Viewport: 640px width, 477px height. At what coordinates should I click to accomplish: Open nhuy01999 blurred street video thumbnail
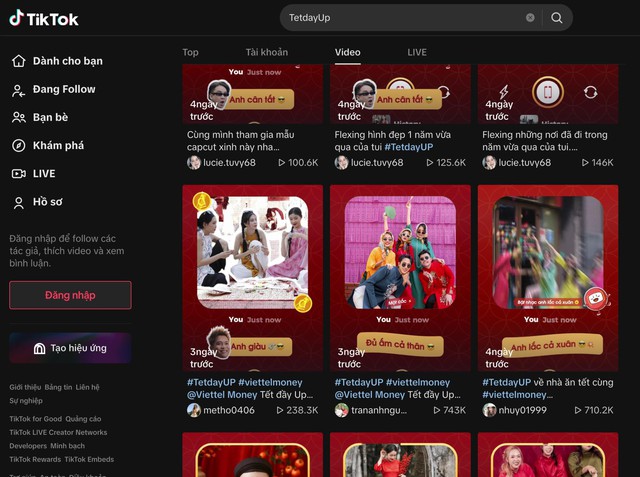[x=548, y=278]
